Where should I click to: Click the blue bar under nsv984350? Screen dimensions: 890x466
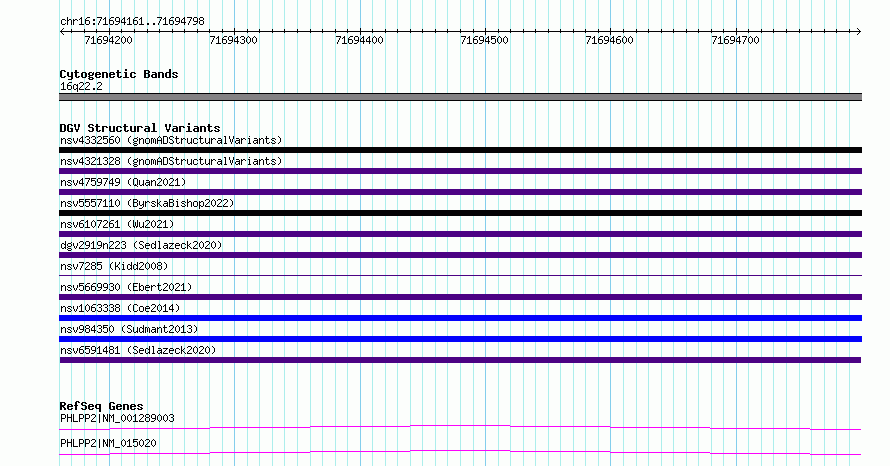point(460,339)
